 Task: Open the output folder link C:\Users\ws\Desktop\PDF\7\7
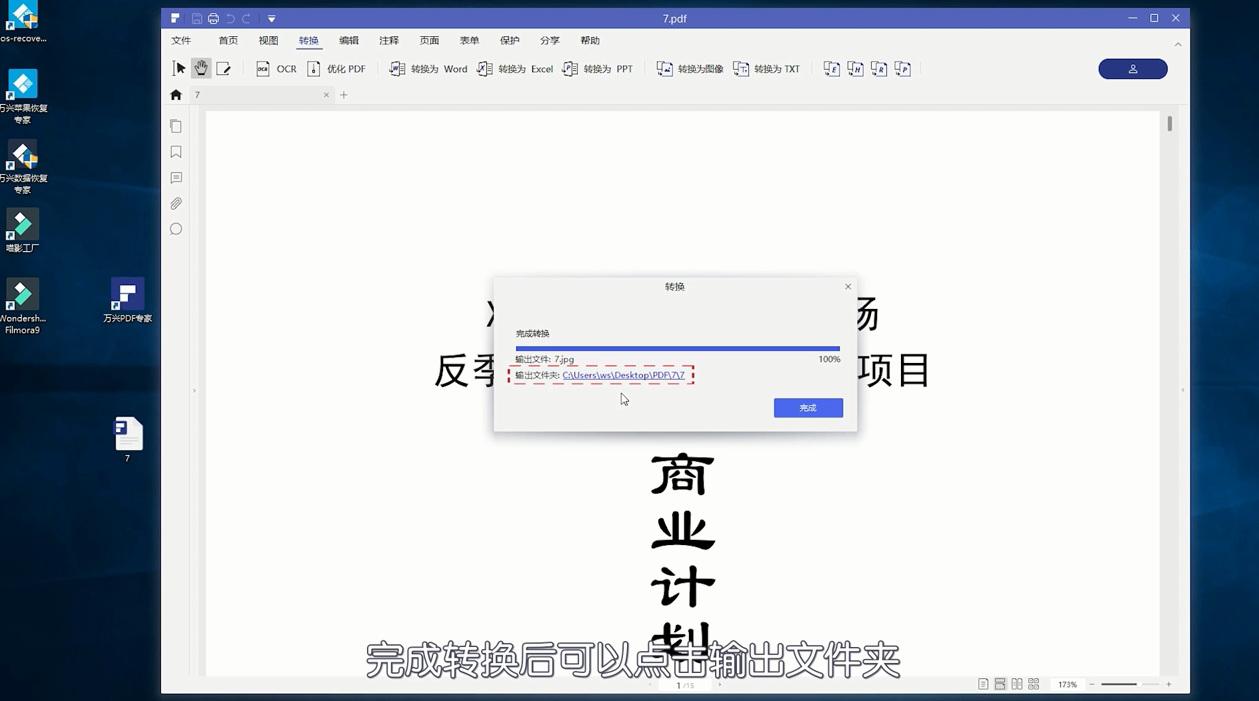pos(622,375)
